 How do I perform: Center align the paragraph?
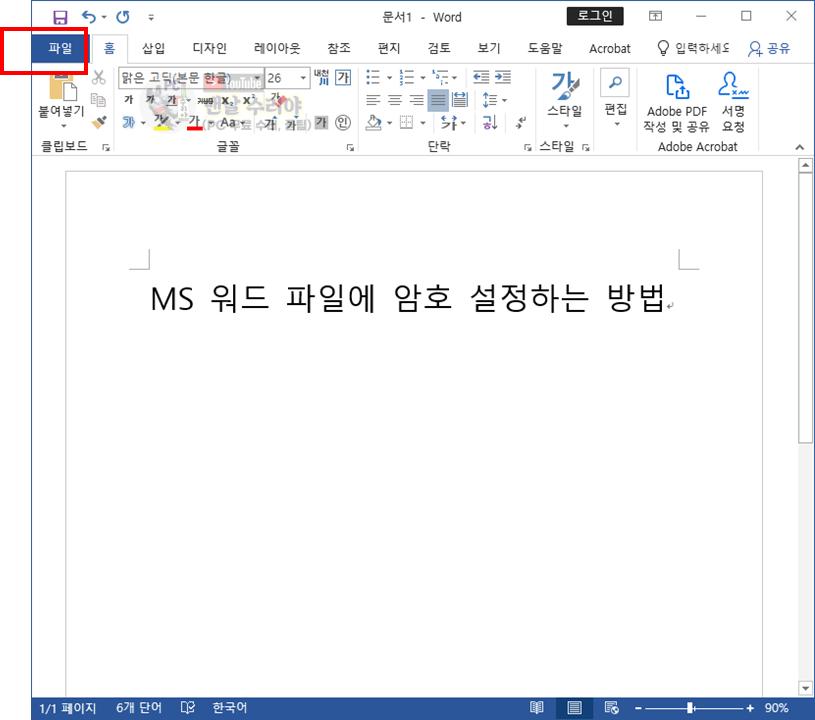[395, 100]
